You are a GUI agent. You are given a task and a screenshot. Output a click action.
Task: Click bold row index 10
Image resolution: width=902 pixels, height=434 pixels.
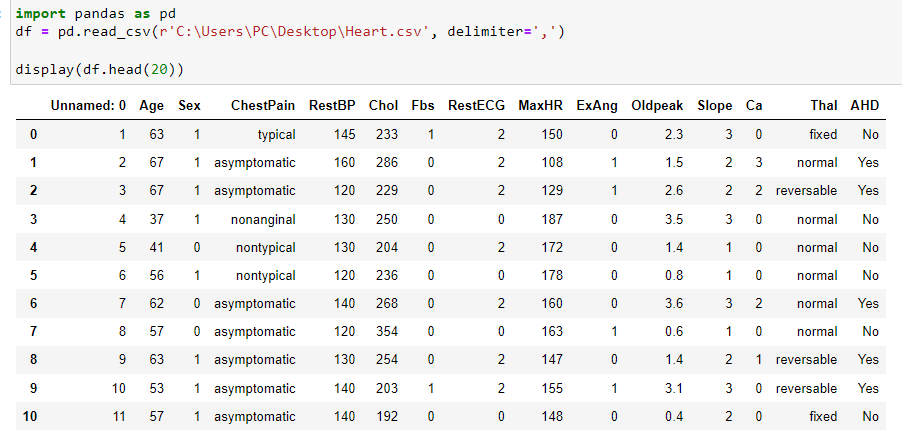(30, 416)
